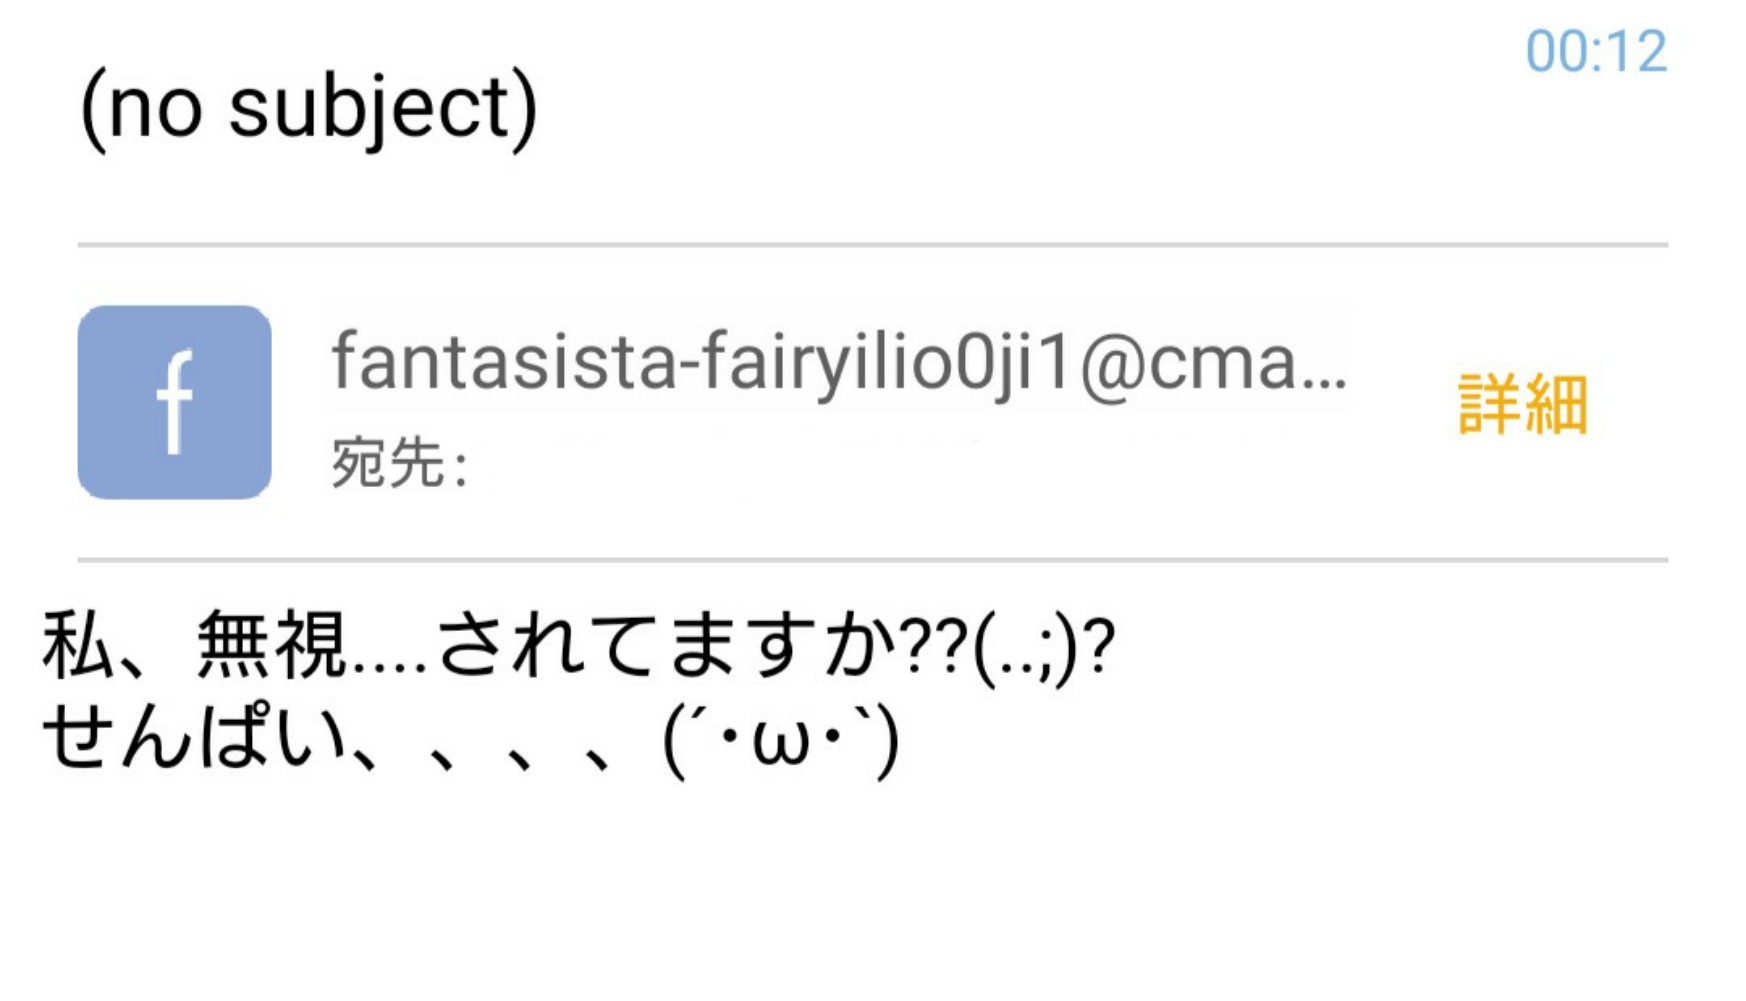This screenshot has height=1001, width=1746.
Task: Click the word 無視 in the message body
Action: click(x=272, y=646)
